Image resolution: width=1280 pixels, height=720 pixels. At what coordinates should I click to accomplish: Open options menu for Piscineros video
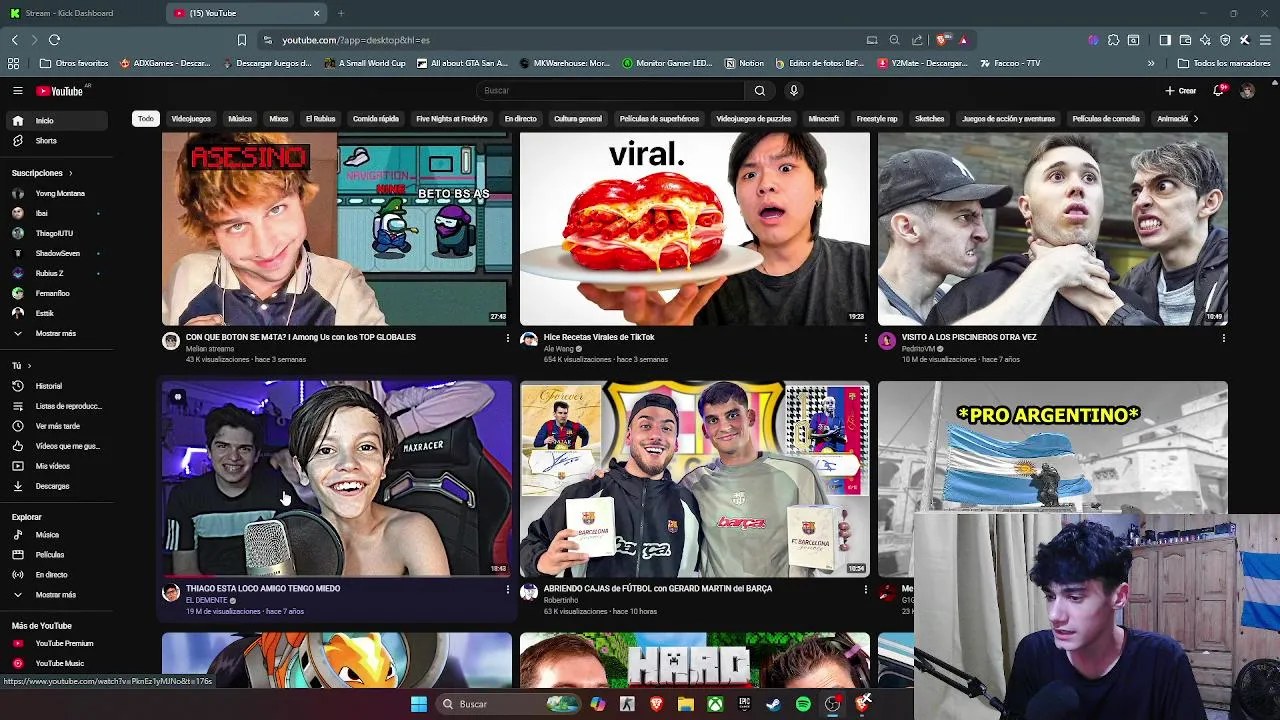tap(1223, 338)
